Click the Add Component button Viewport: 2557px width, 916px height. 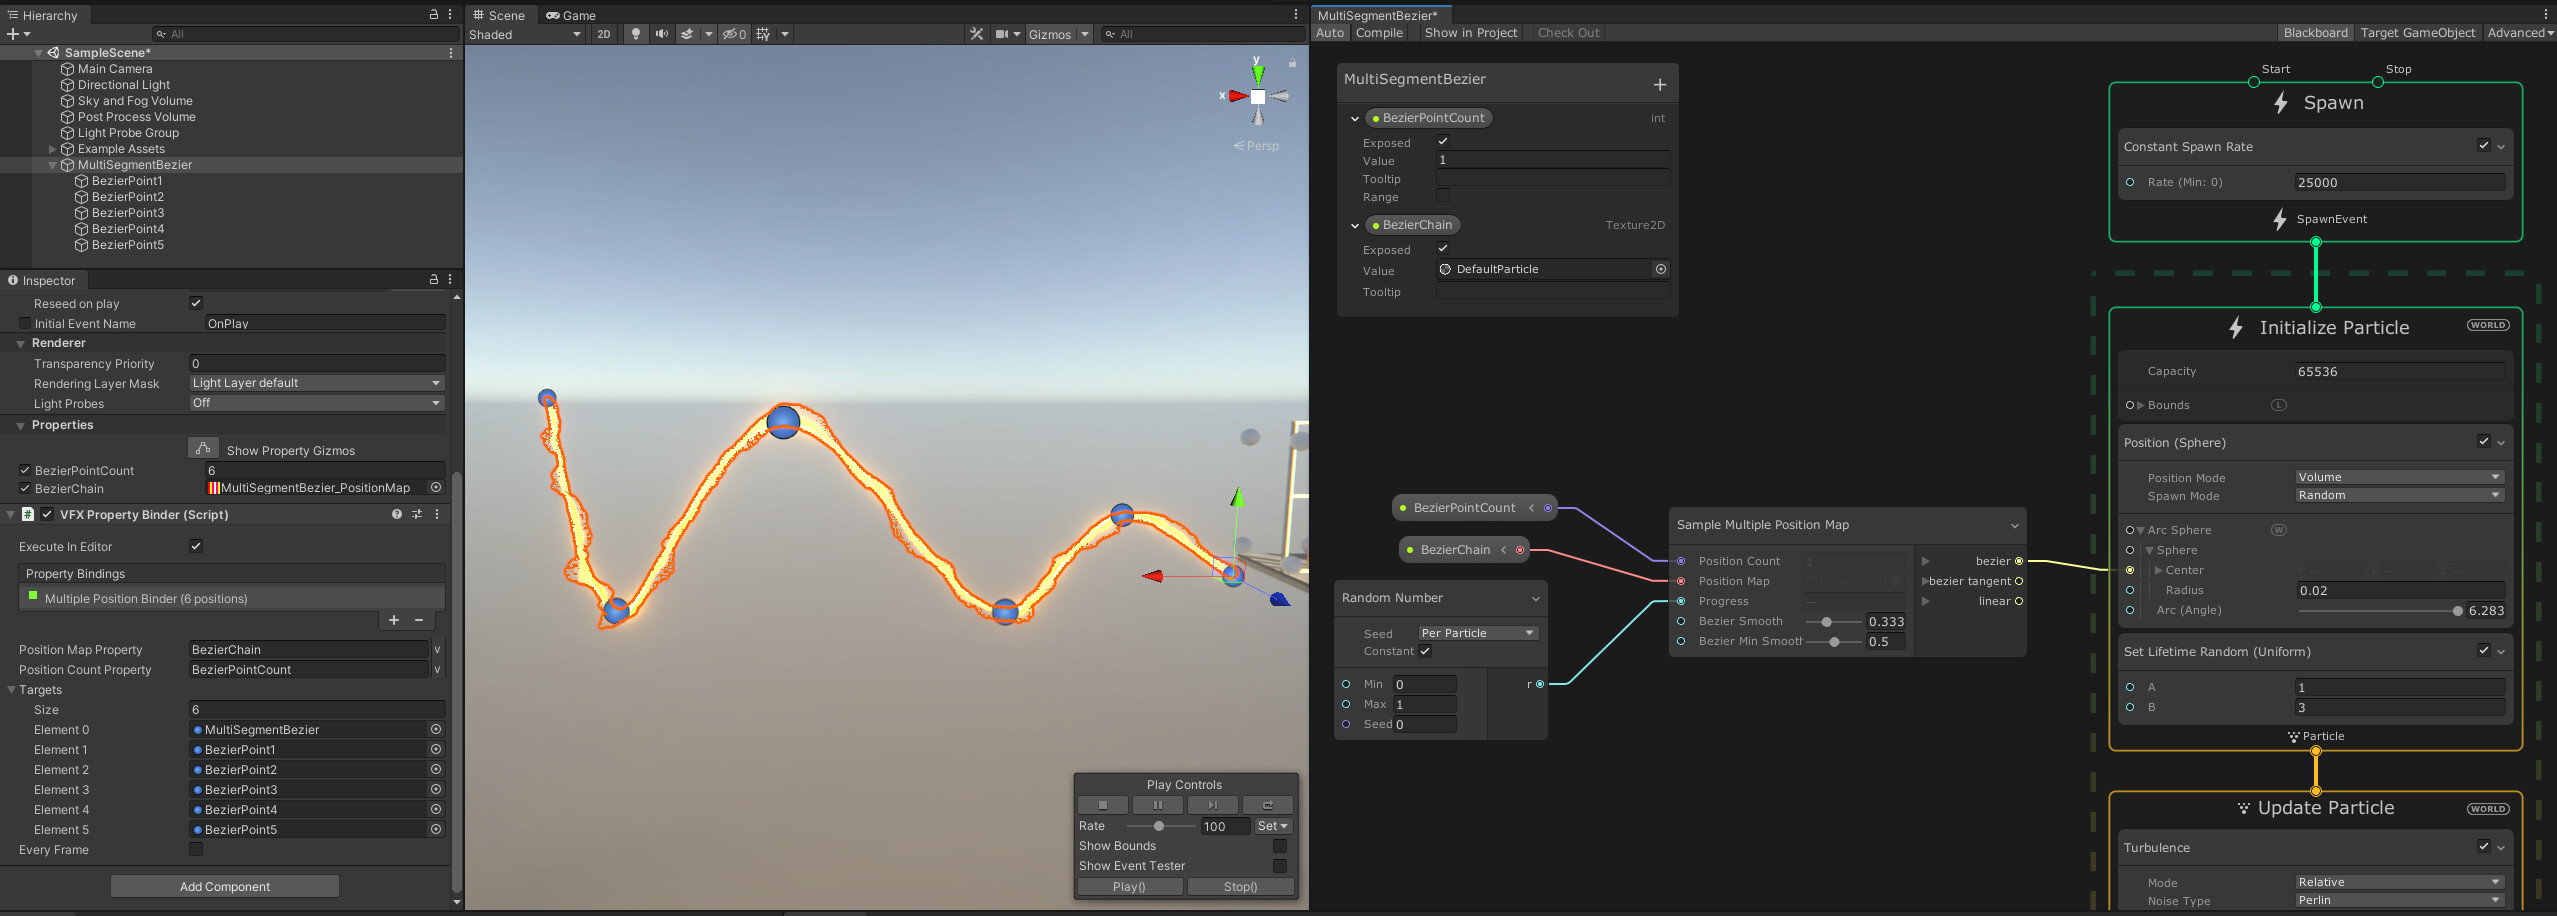coord(225,885)
